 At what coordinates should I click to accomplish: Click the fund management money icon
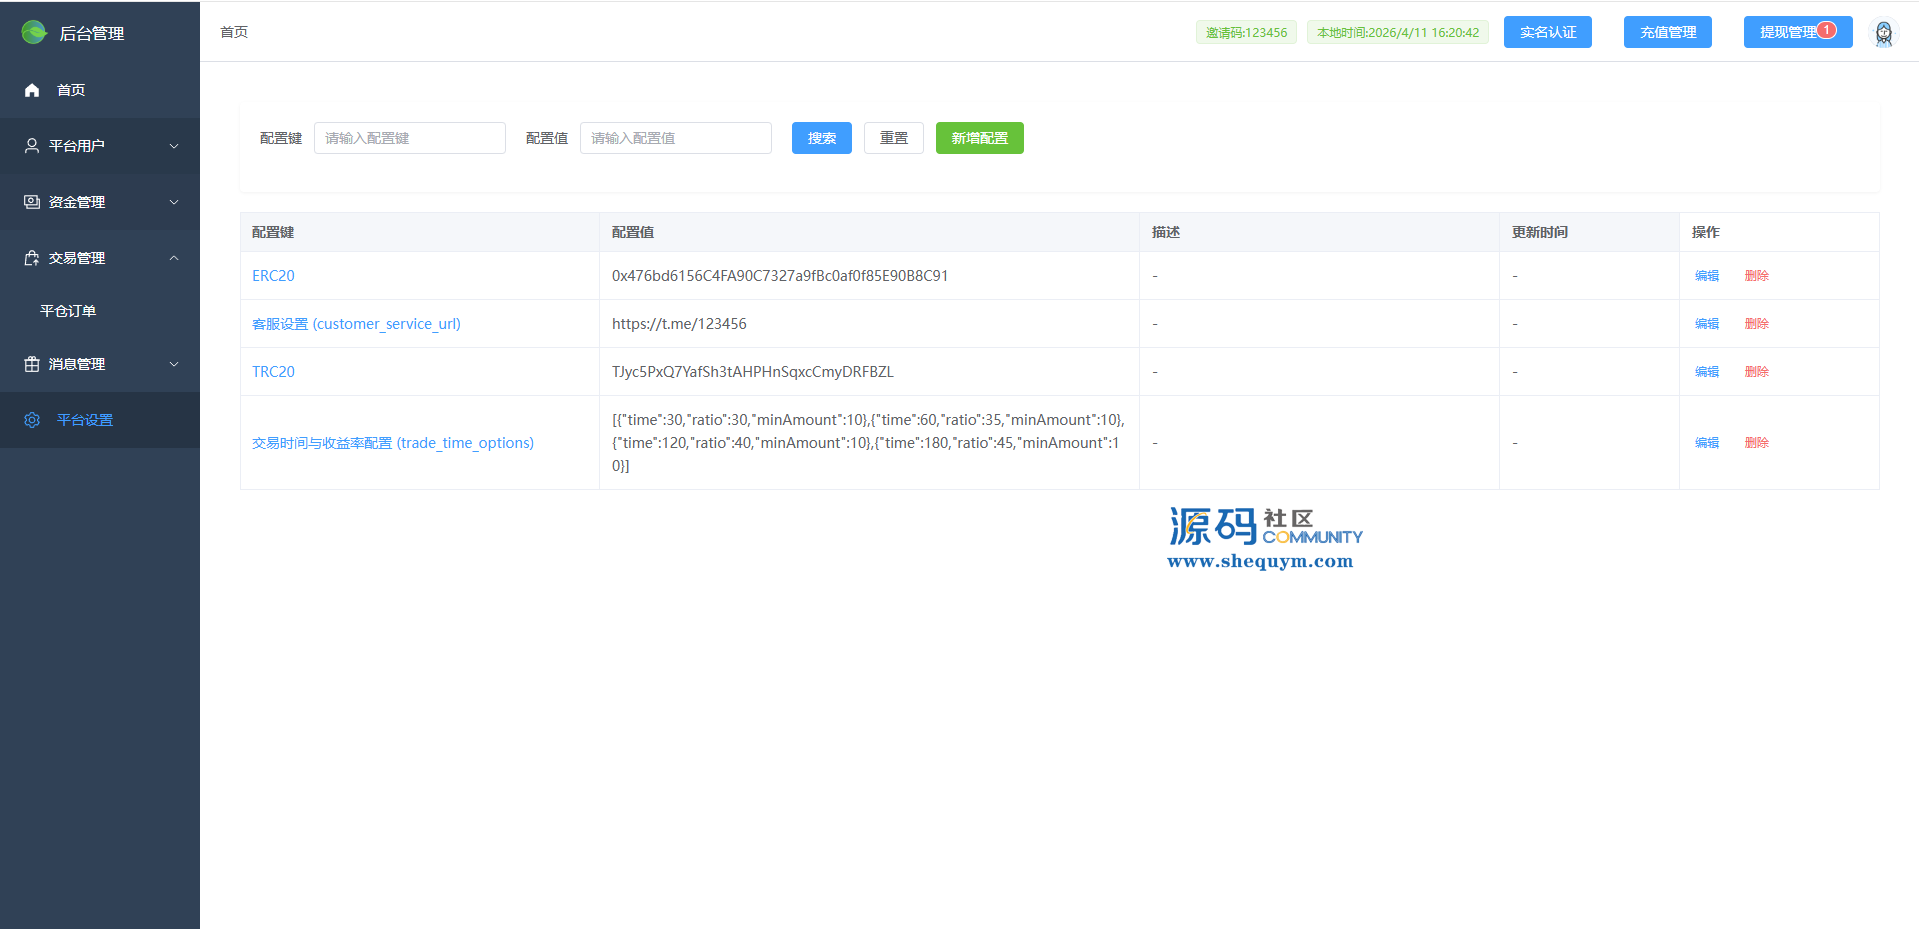pos(32,202)
